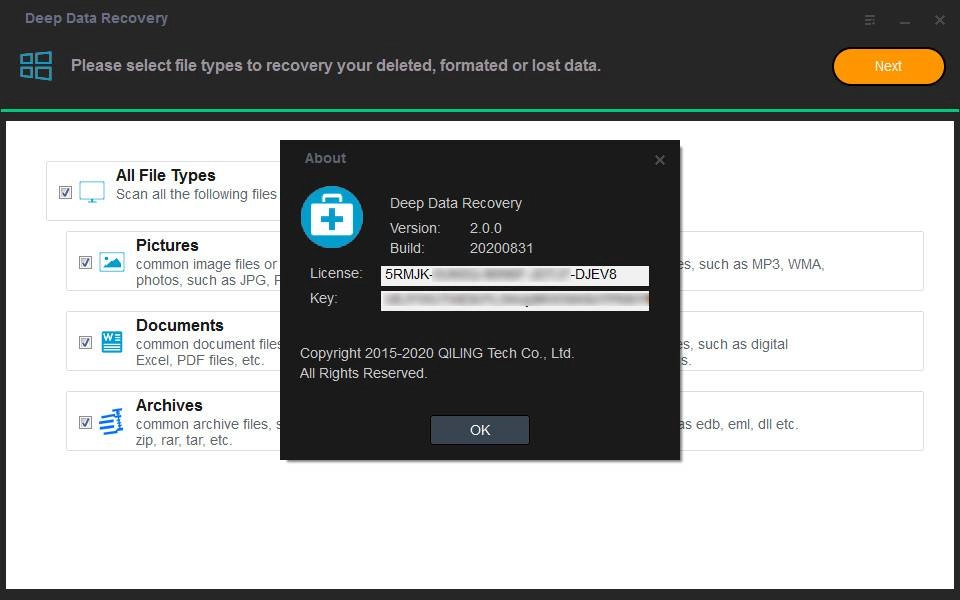Click 'zip, rar, tar, etc.' description text
Image resolution: width=960 pixels, height=600 pixels.
(x=184, y=440)
